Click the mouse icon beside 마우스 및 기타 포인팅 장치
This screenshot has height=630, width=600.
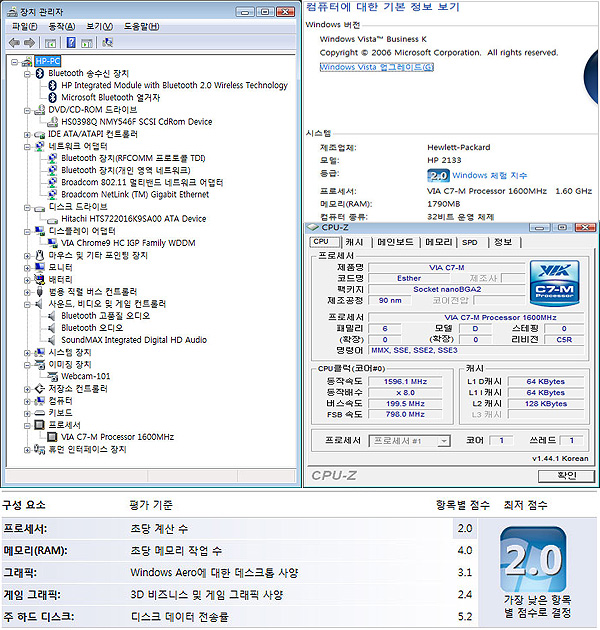pyautogui.click(x=39, y=255)
